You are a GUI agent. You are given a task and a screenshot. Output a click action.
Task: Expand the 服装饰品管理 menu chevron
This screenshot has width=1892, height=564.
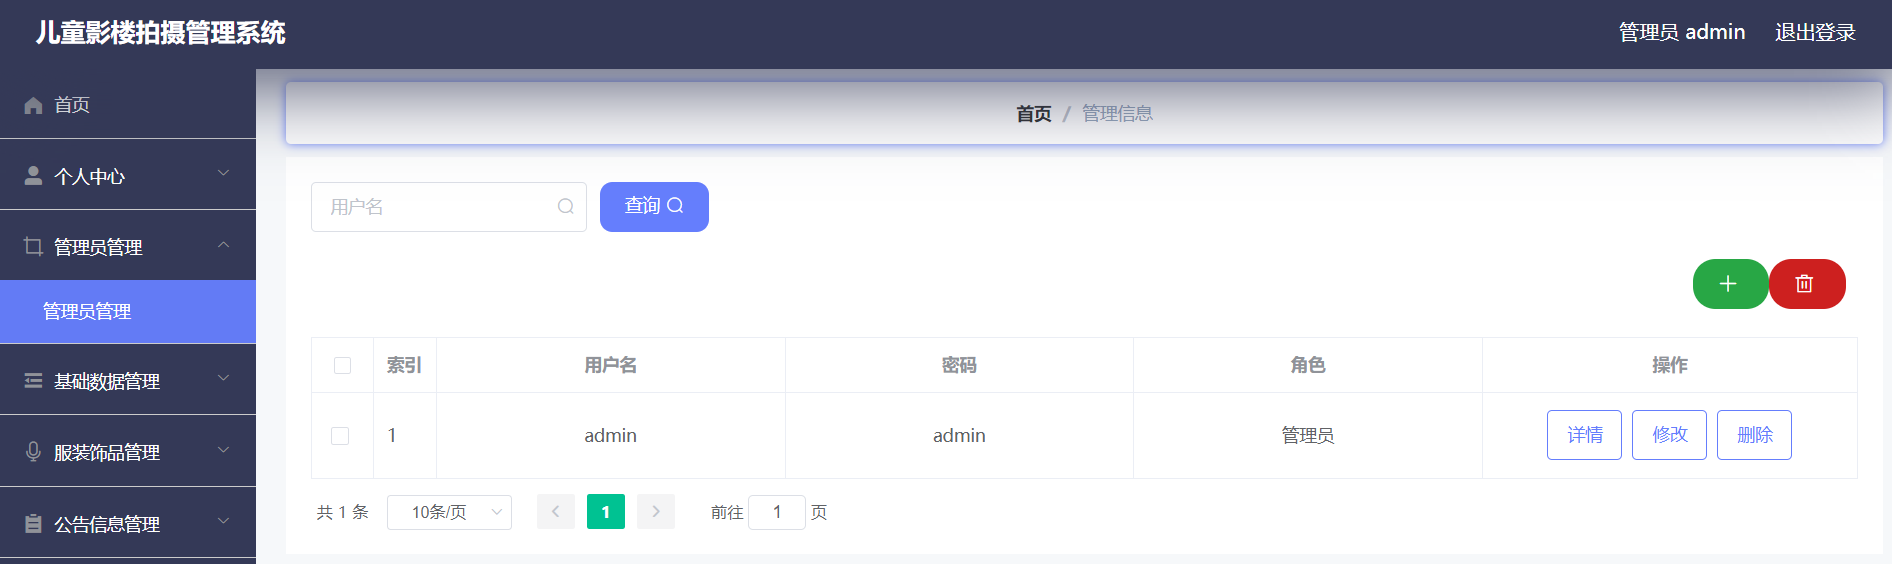point(223,449)
